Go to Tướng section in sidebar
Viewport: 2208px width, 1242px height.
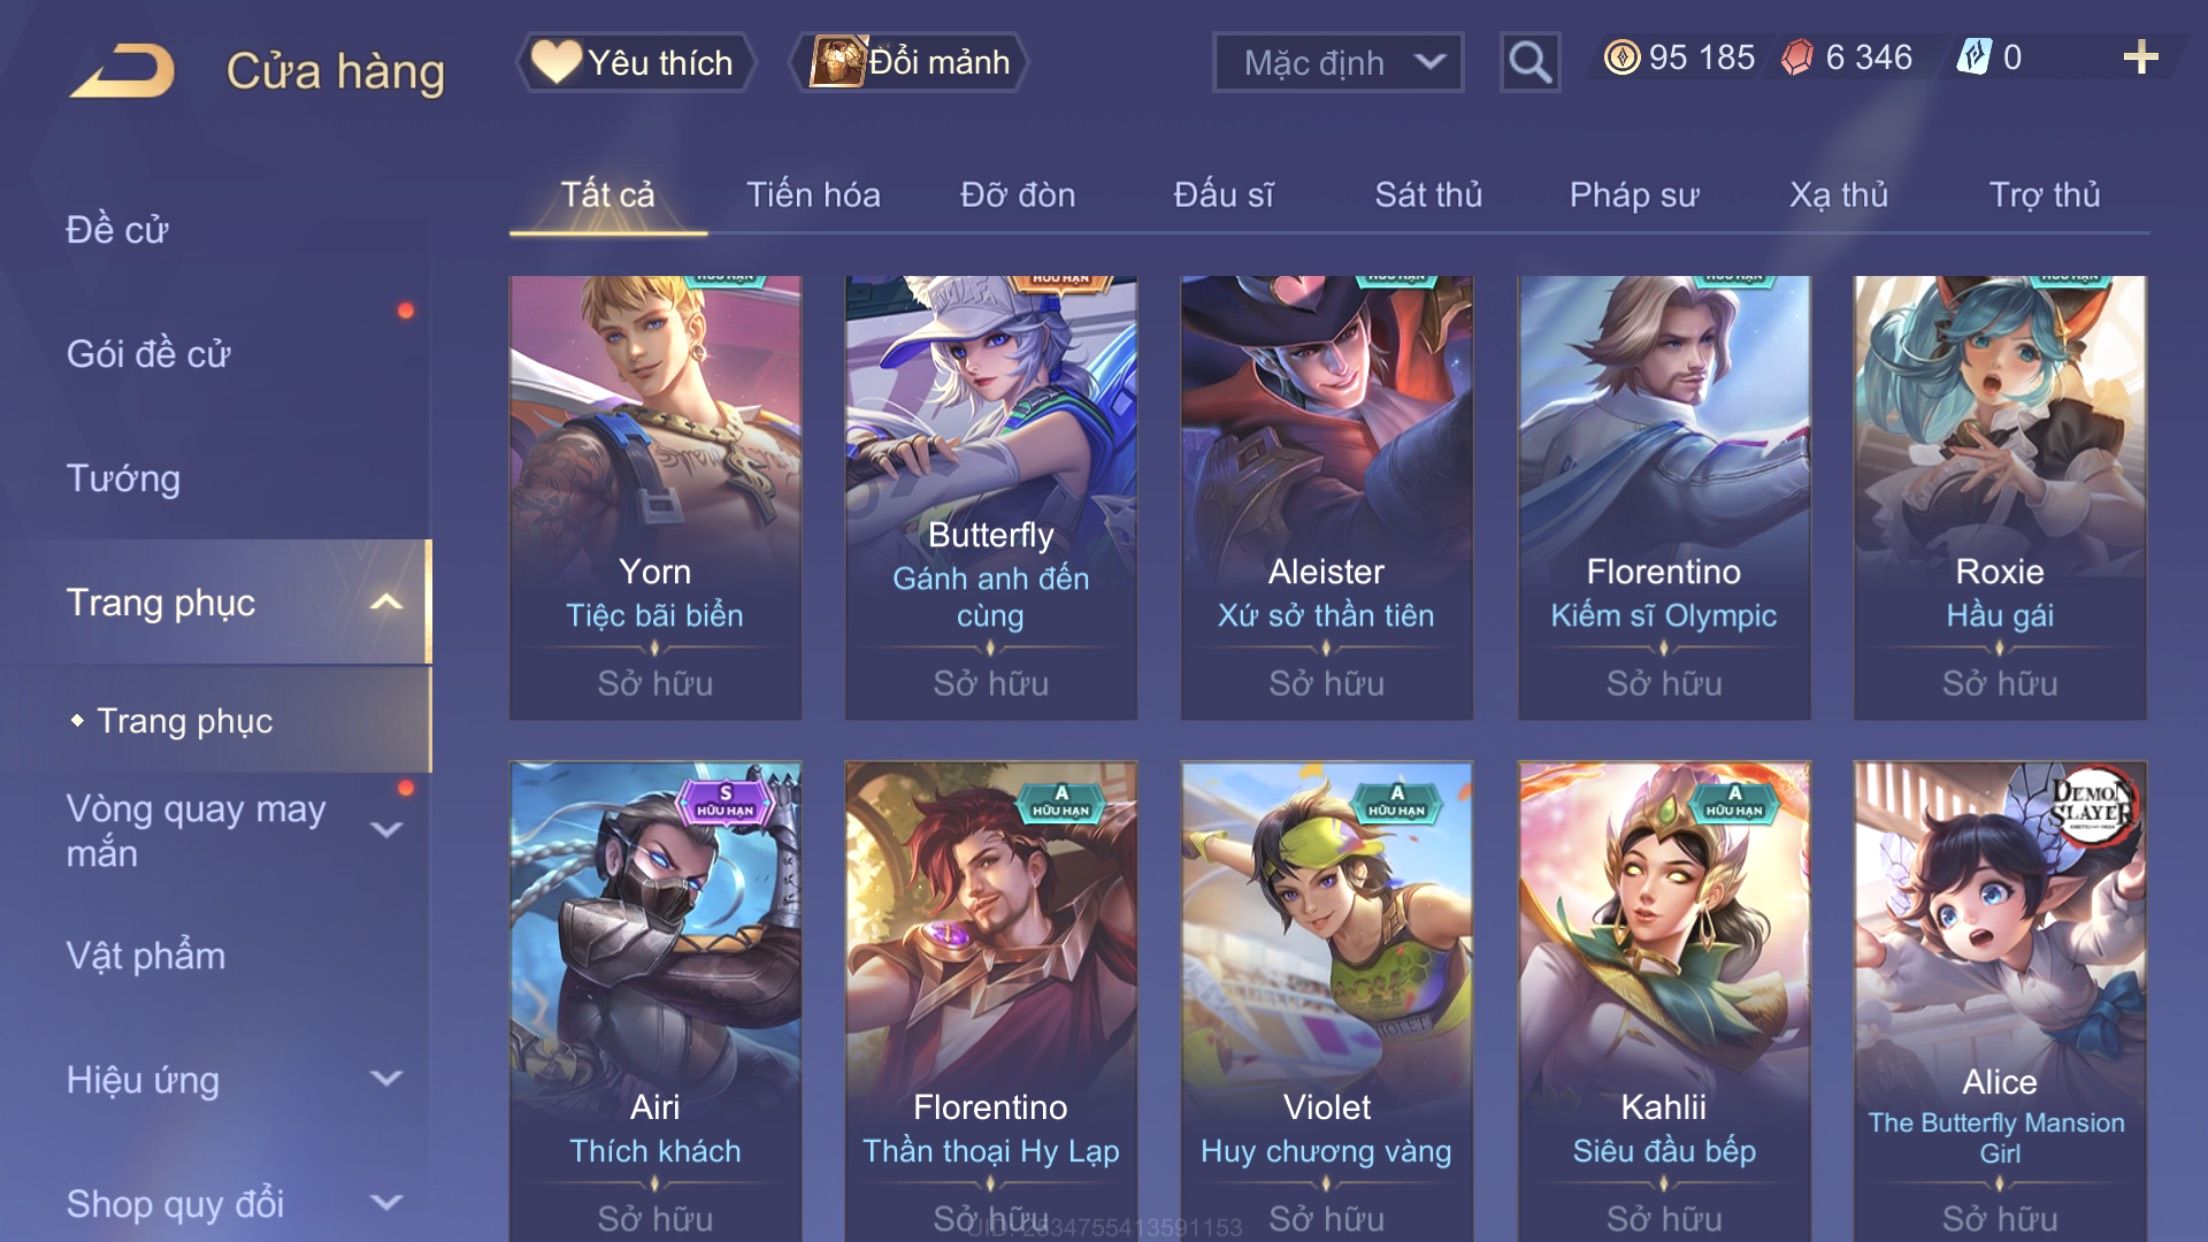123,478
